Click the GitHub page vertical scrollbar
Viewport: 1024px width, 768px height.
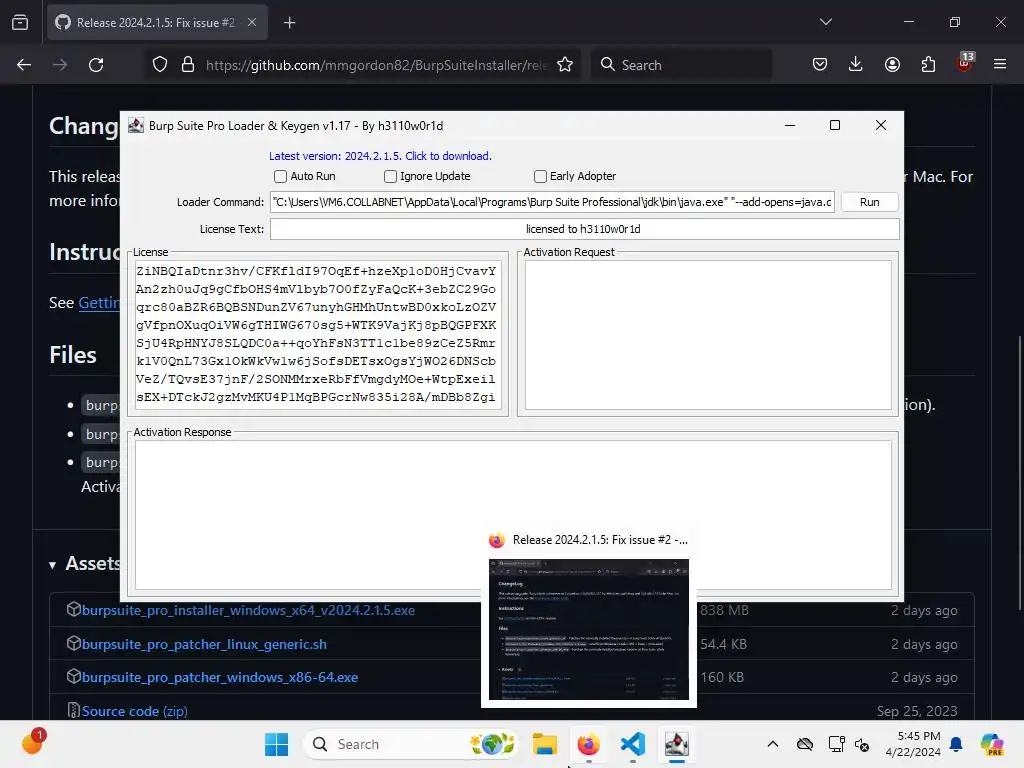point(1020,473)
